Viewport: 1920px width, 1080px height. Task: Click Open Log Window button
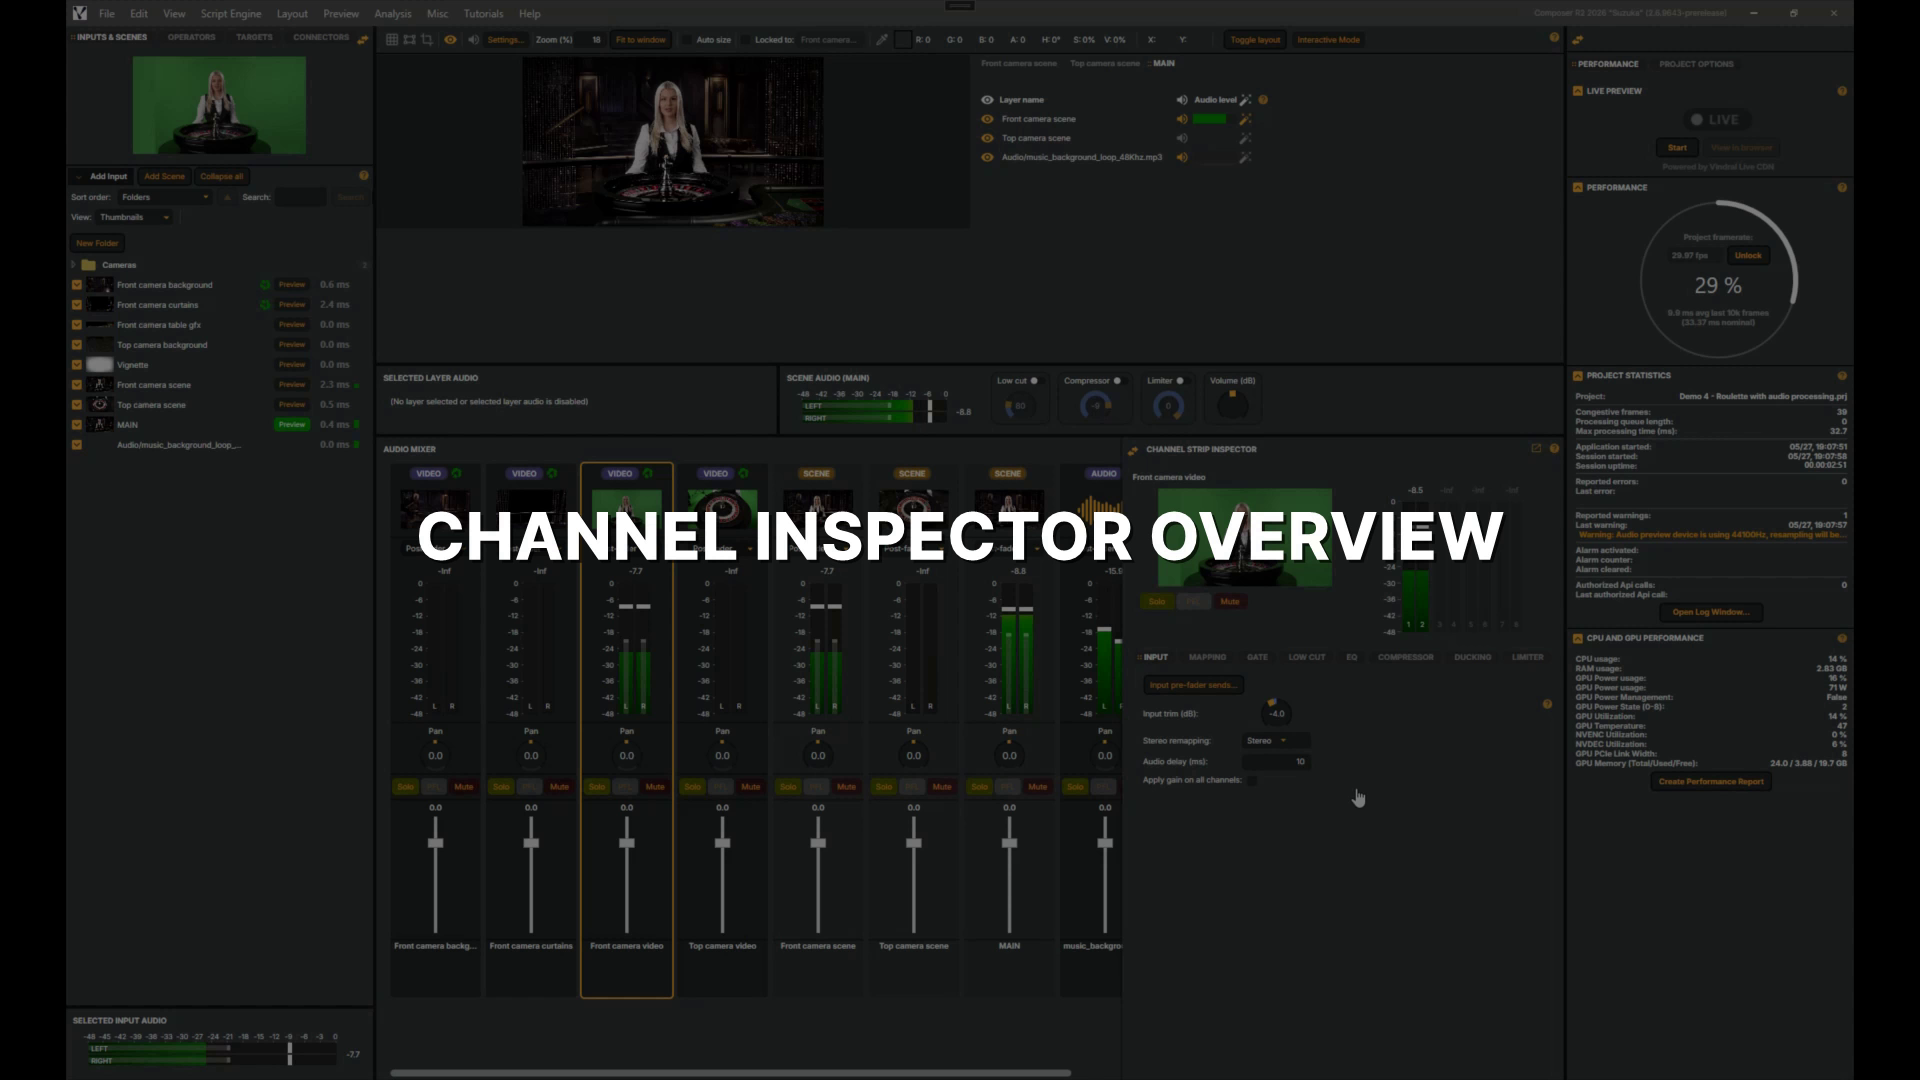point(1711,612)
